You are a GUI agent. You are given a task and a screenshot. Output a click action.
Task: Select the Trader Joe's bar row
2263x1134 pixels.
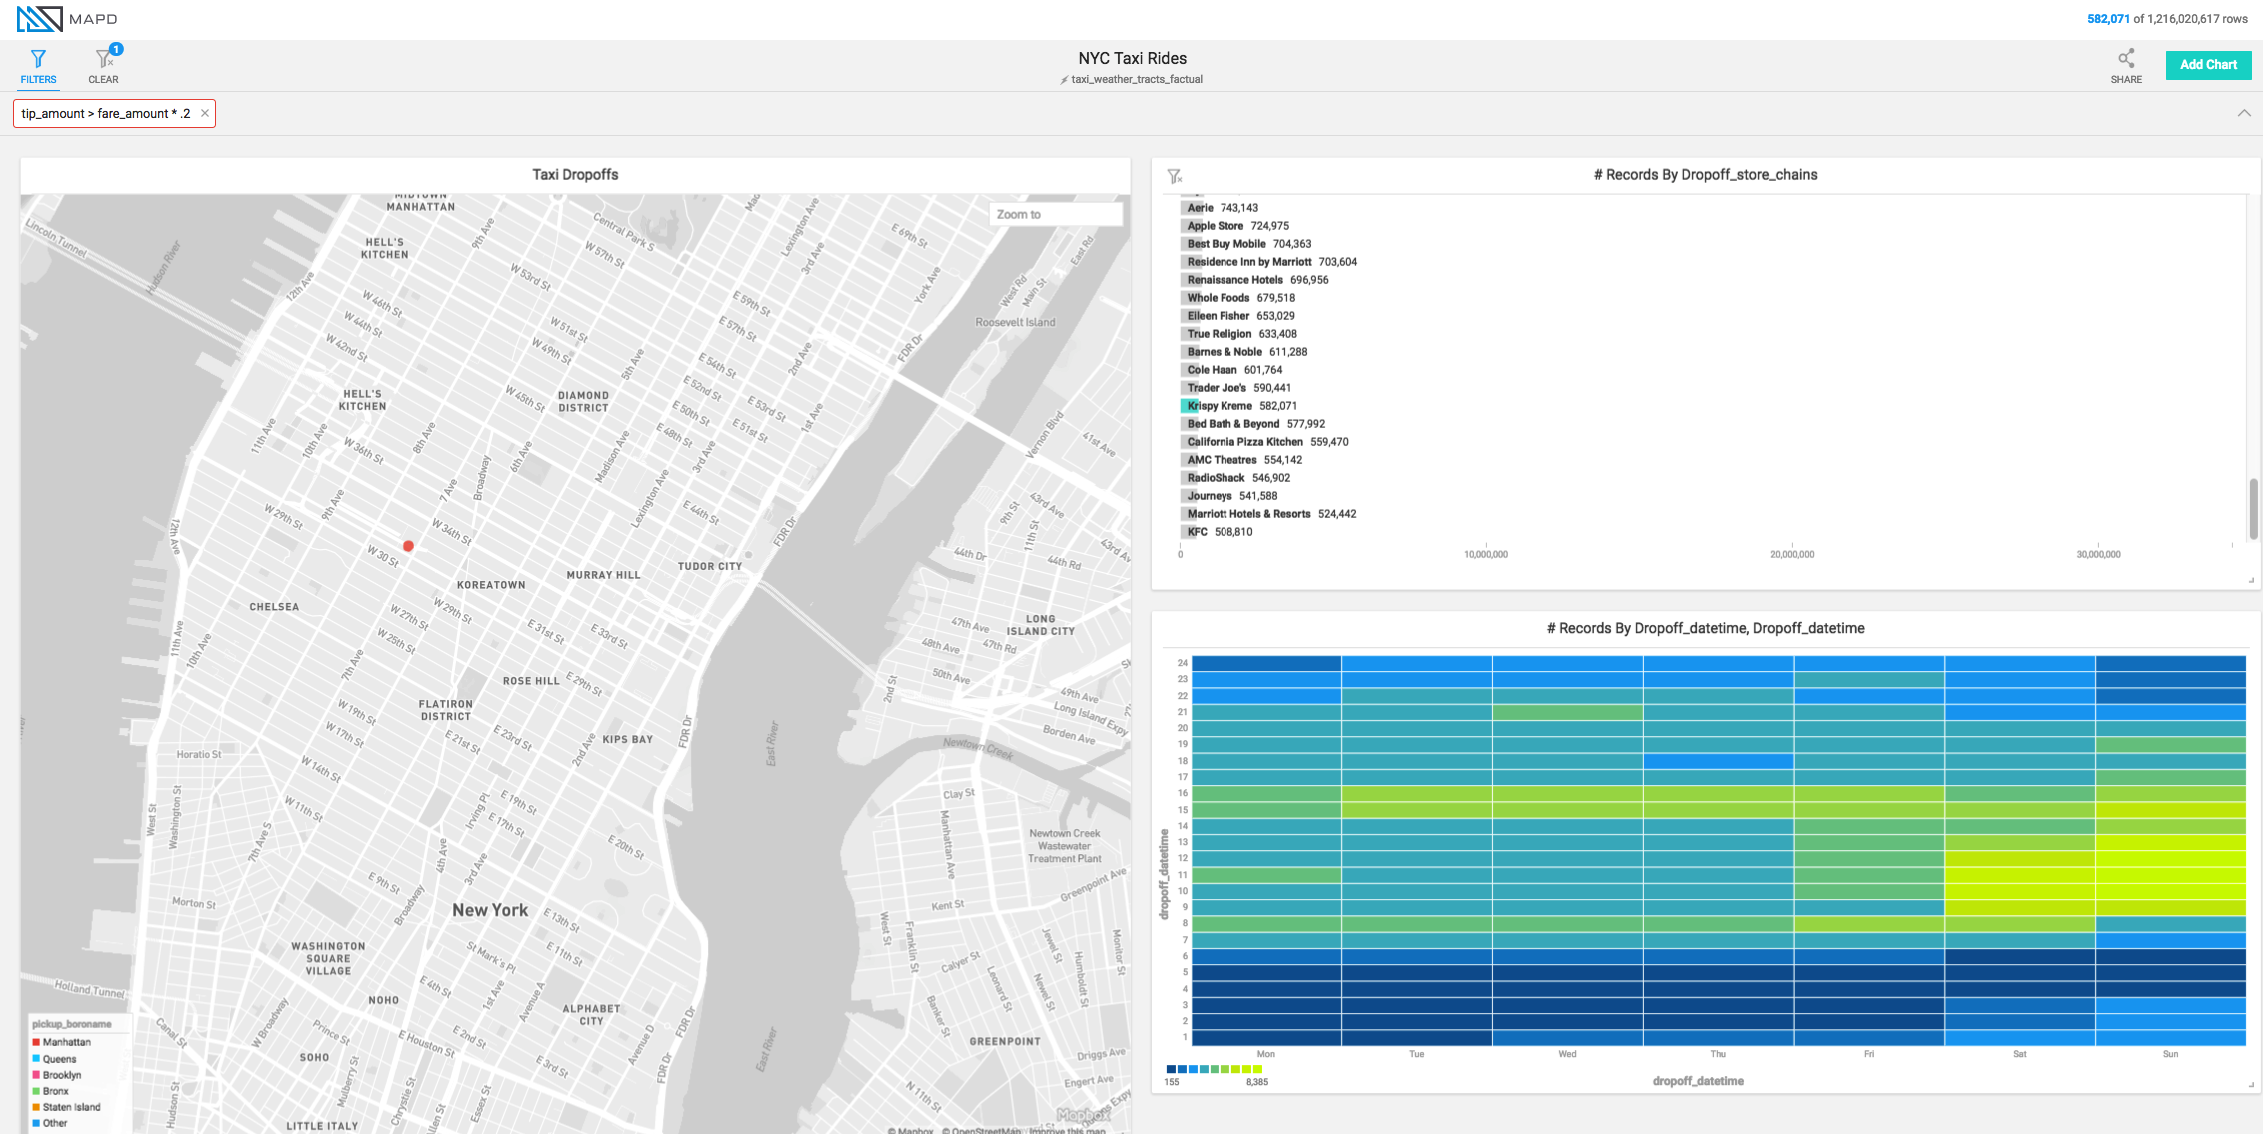click(1238, 388)
